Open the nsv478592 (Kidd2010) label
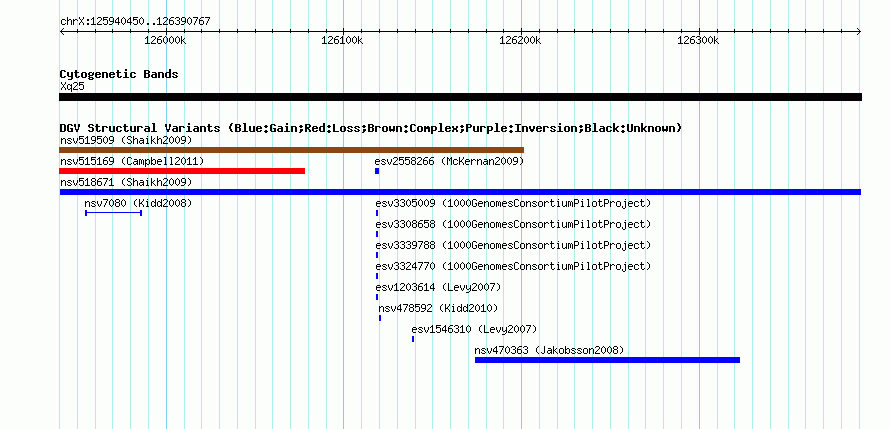 point(438,308)
